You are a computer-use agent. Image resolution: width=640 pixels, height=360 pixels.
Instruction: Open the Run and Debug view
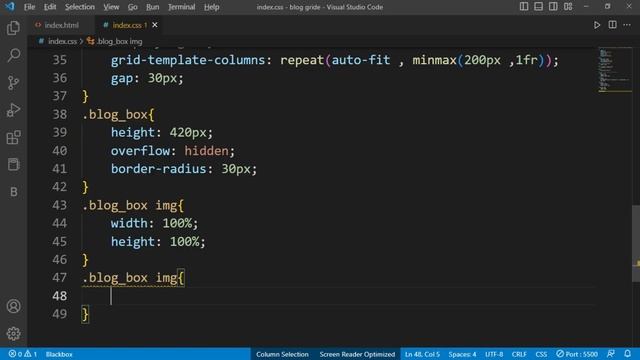tap(13, 110)
